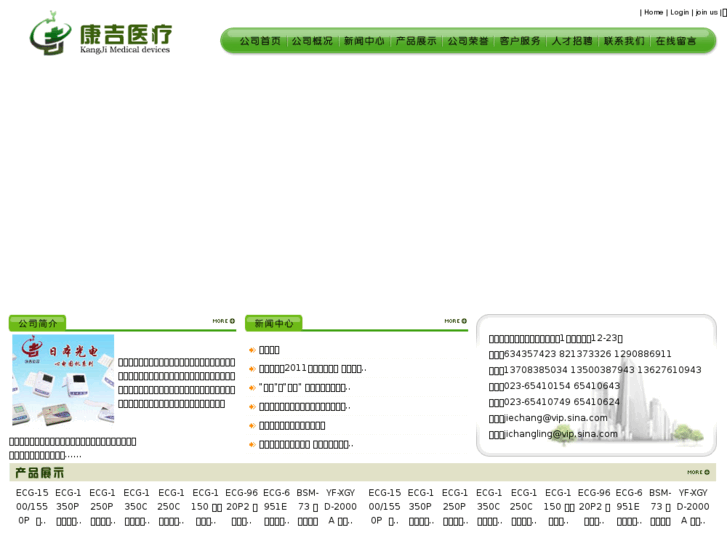
Task: Open first ECG-1250C product link
Action: [171, 507]
